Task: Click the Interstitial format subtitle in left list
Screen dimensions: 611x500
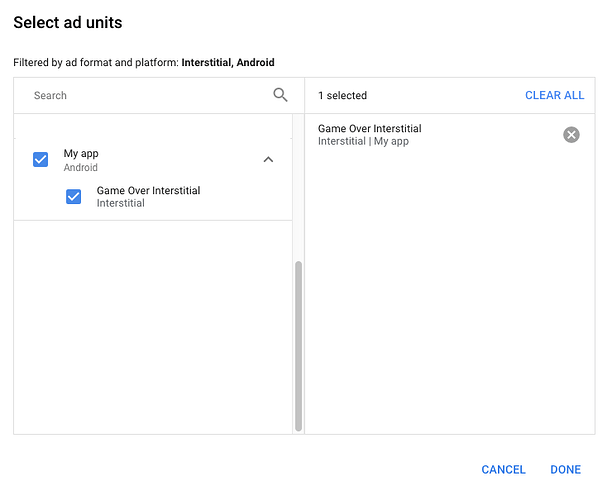Action: click(x=120, y=203)
